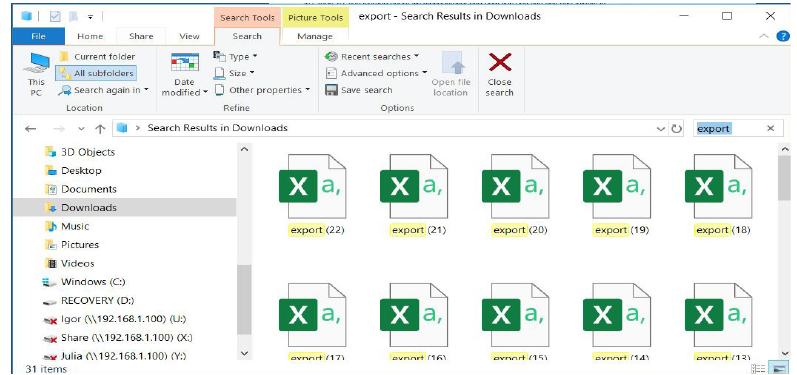Screen dimensions: 797x375
Task: Show Recent searches list
Action: click(373, 56)
